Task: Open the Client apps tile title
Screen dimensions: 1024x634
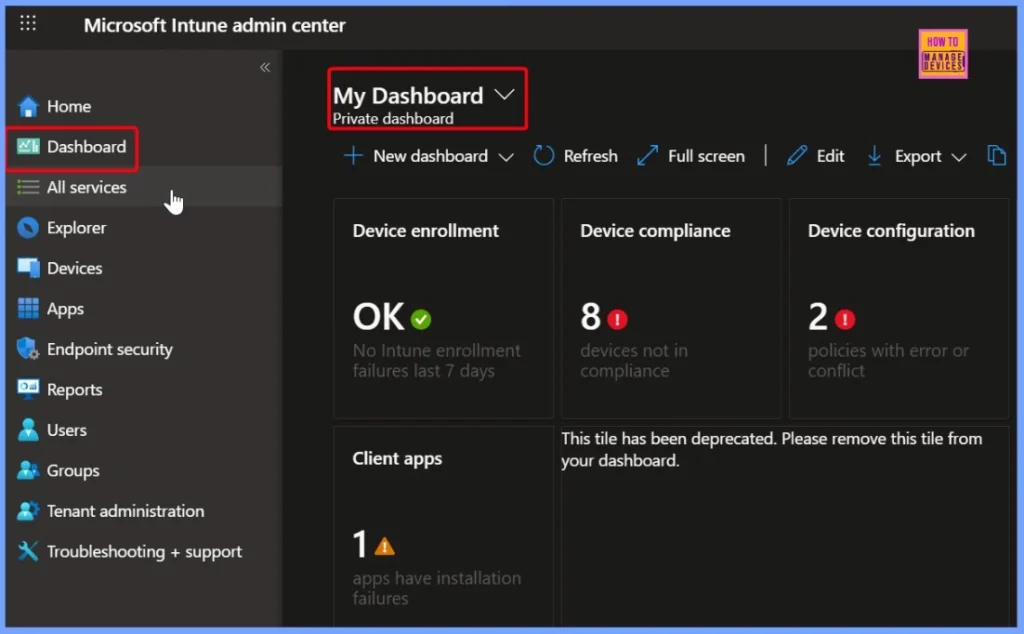Action: (x=397, y=458)
